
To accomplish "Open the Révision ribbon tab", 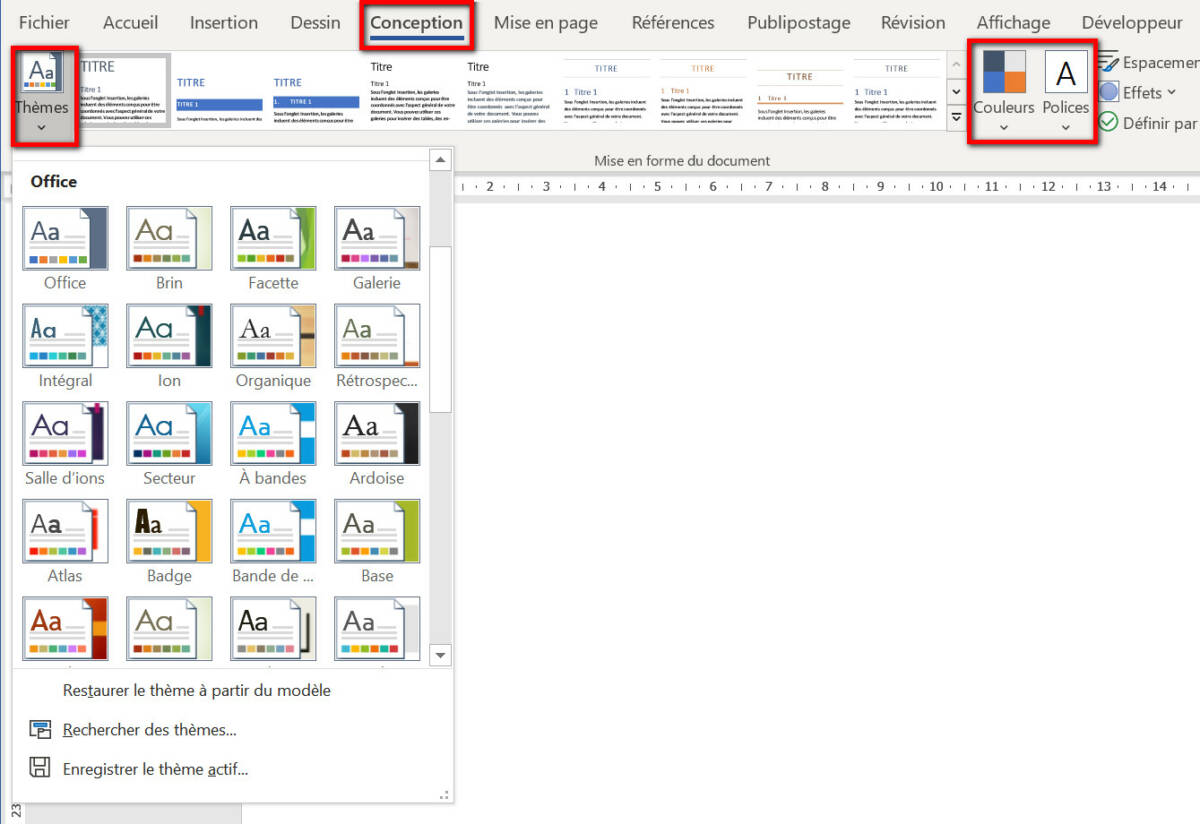I will click(x=912, y=22).
